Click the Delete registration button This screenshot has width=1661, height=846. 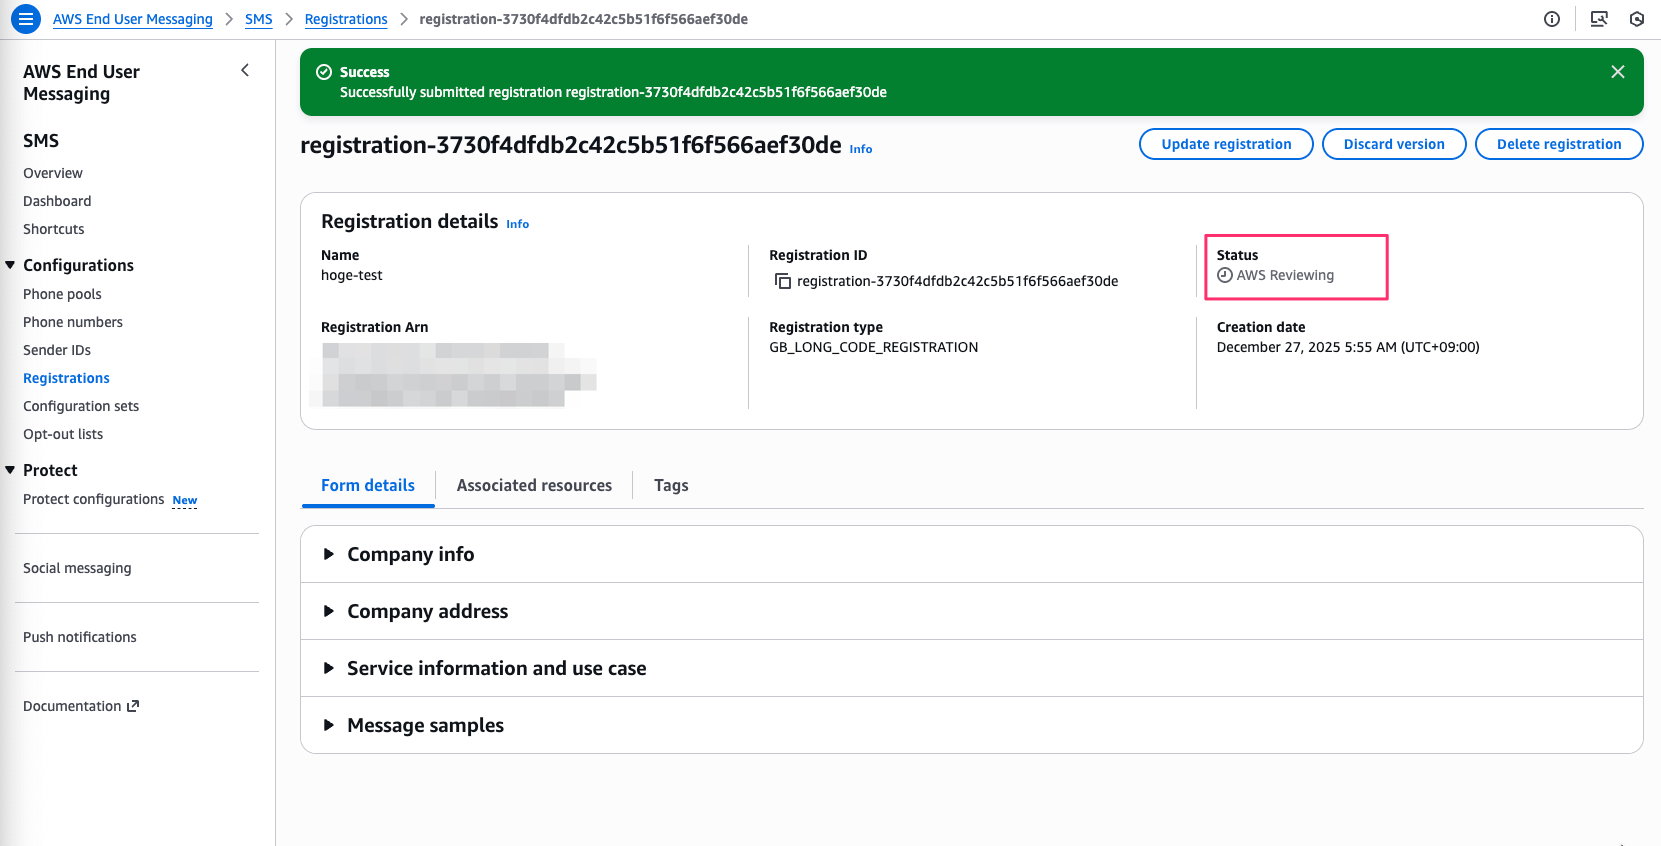point(1558,144)
